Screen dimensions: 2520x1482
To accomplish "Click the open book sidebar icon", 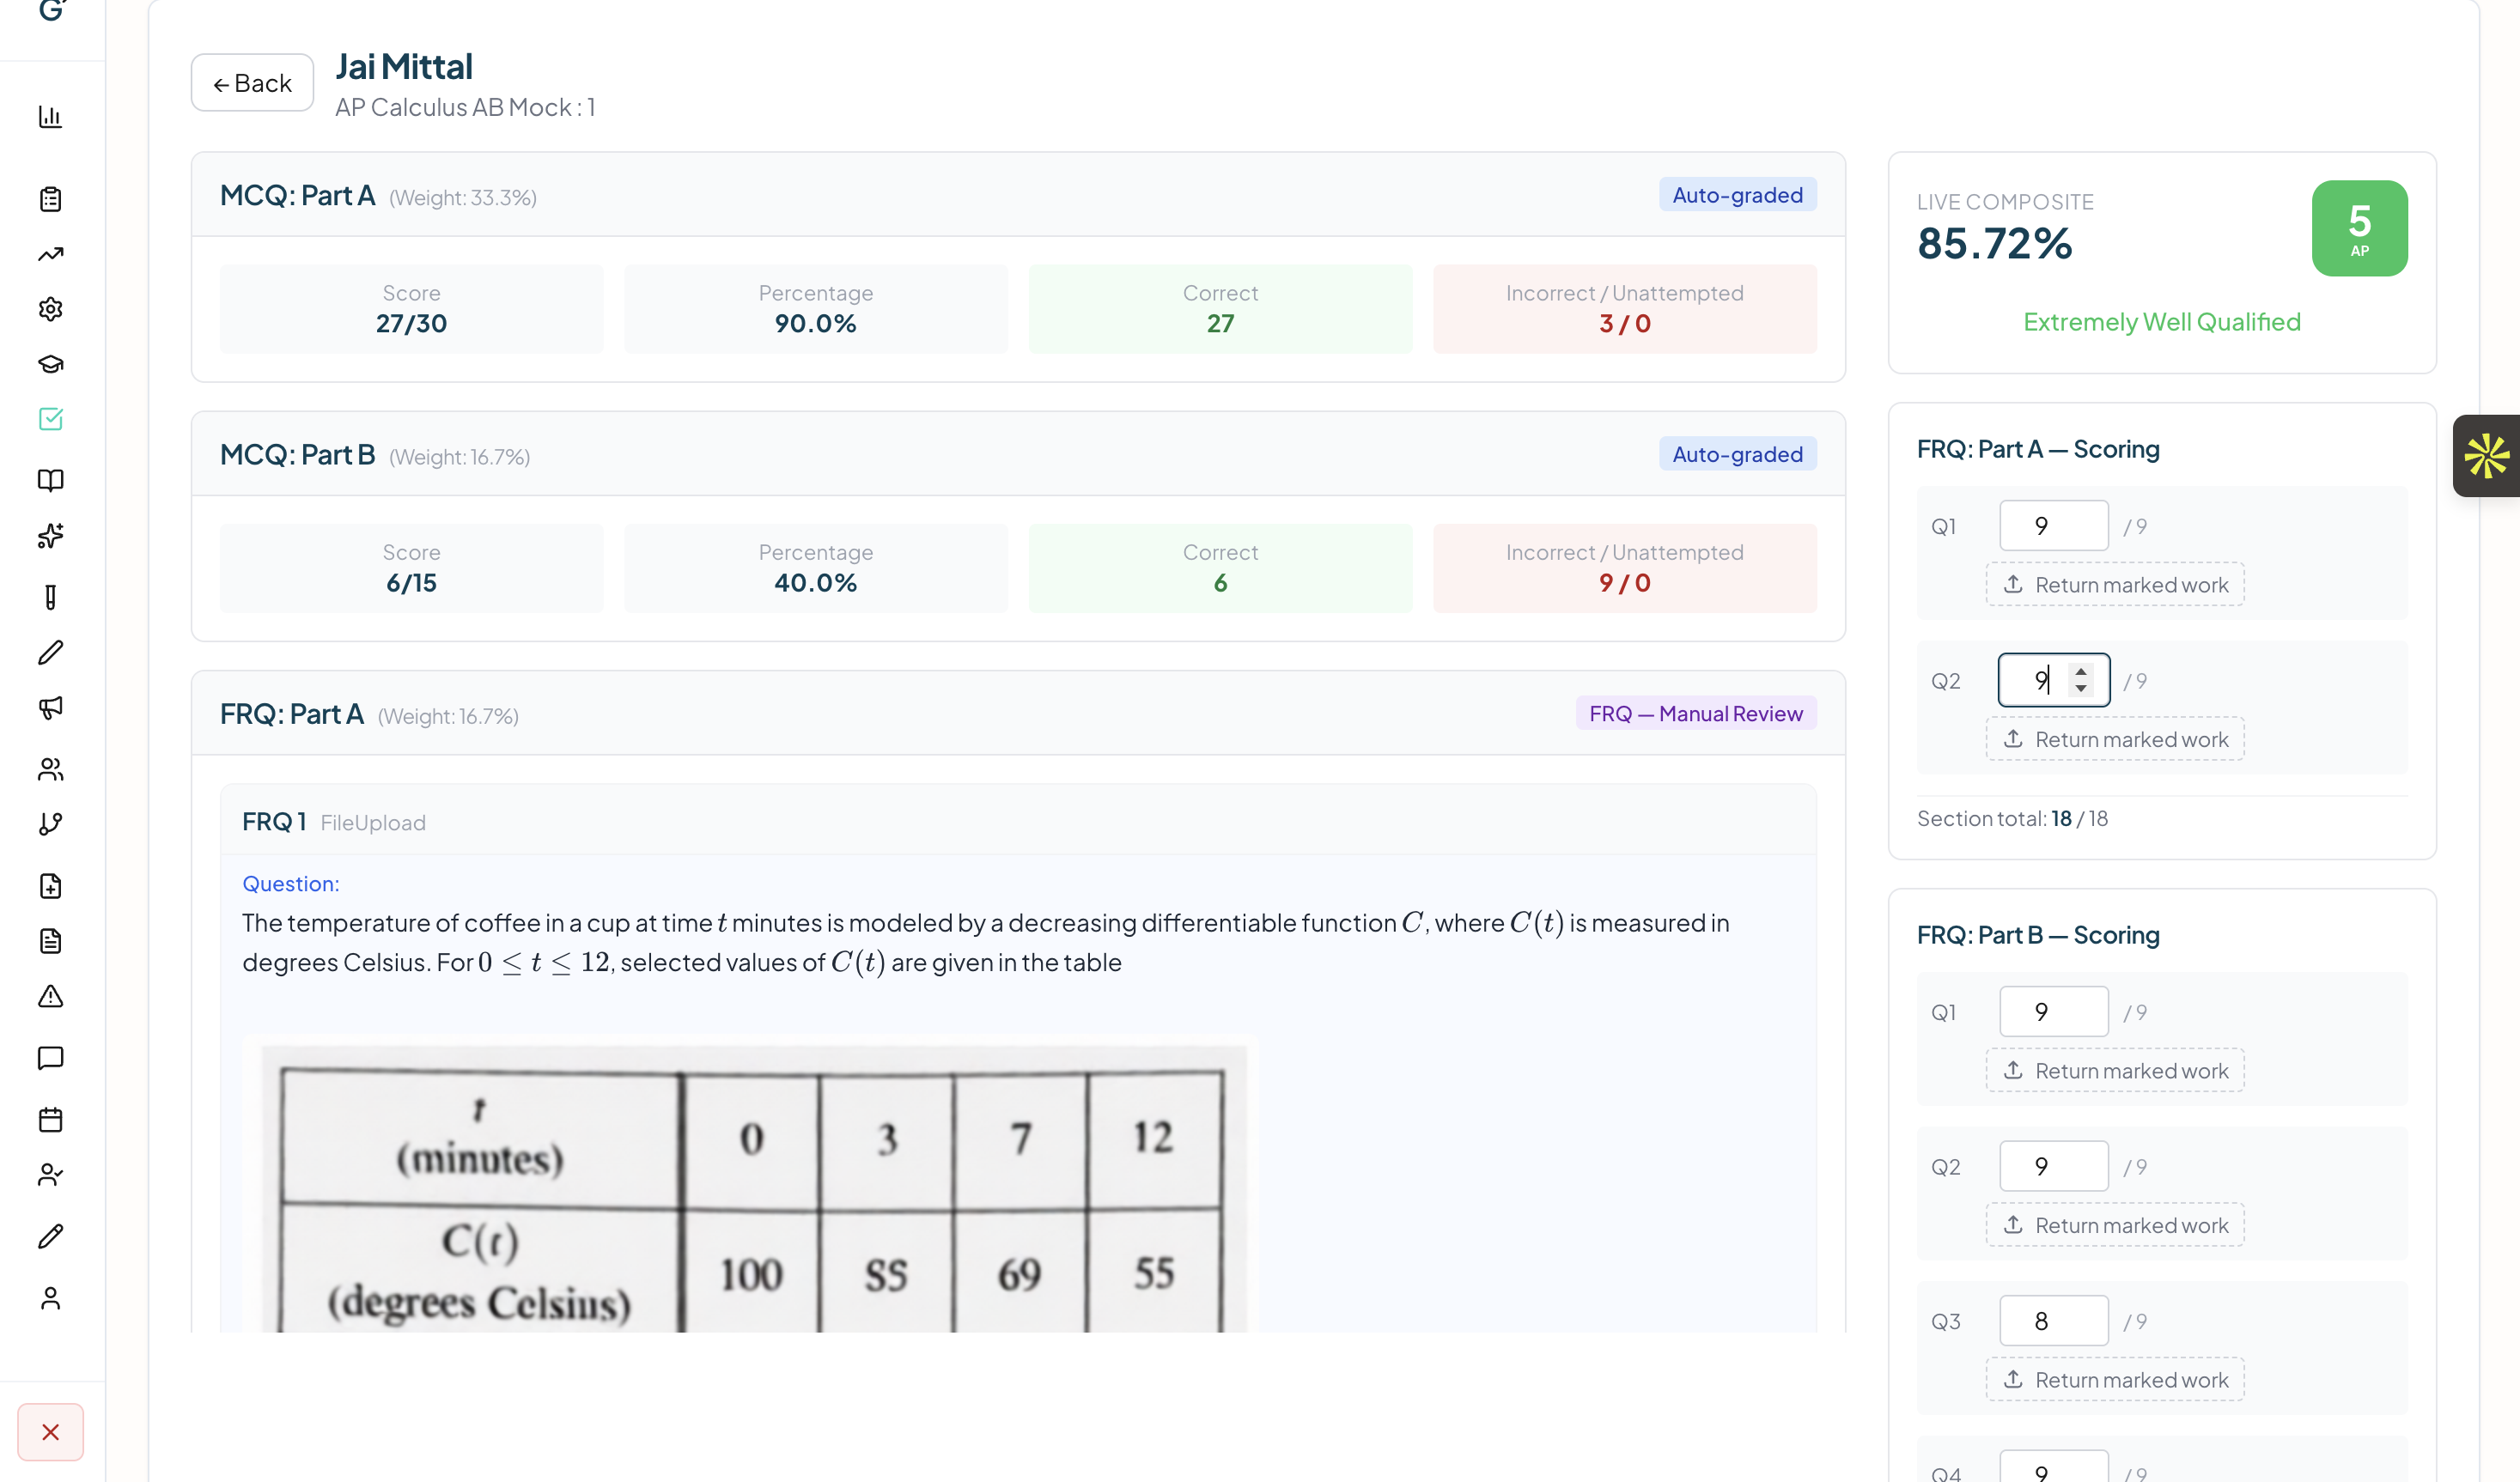I will (x=50, y=480).
